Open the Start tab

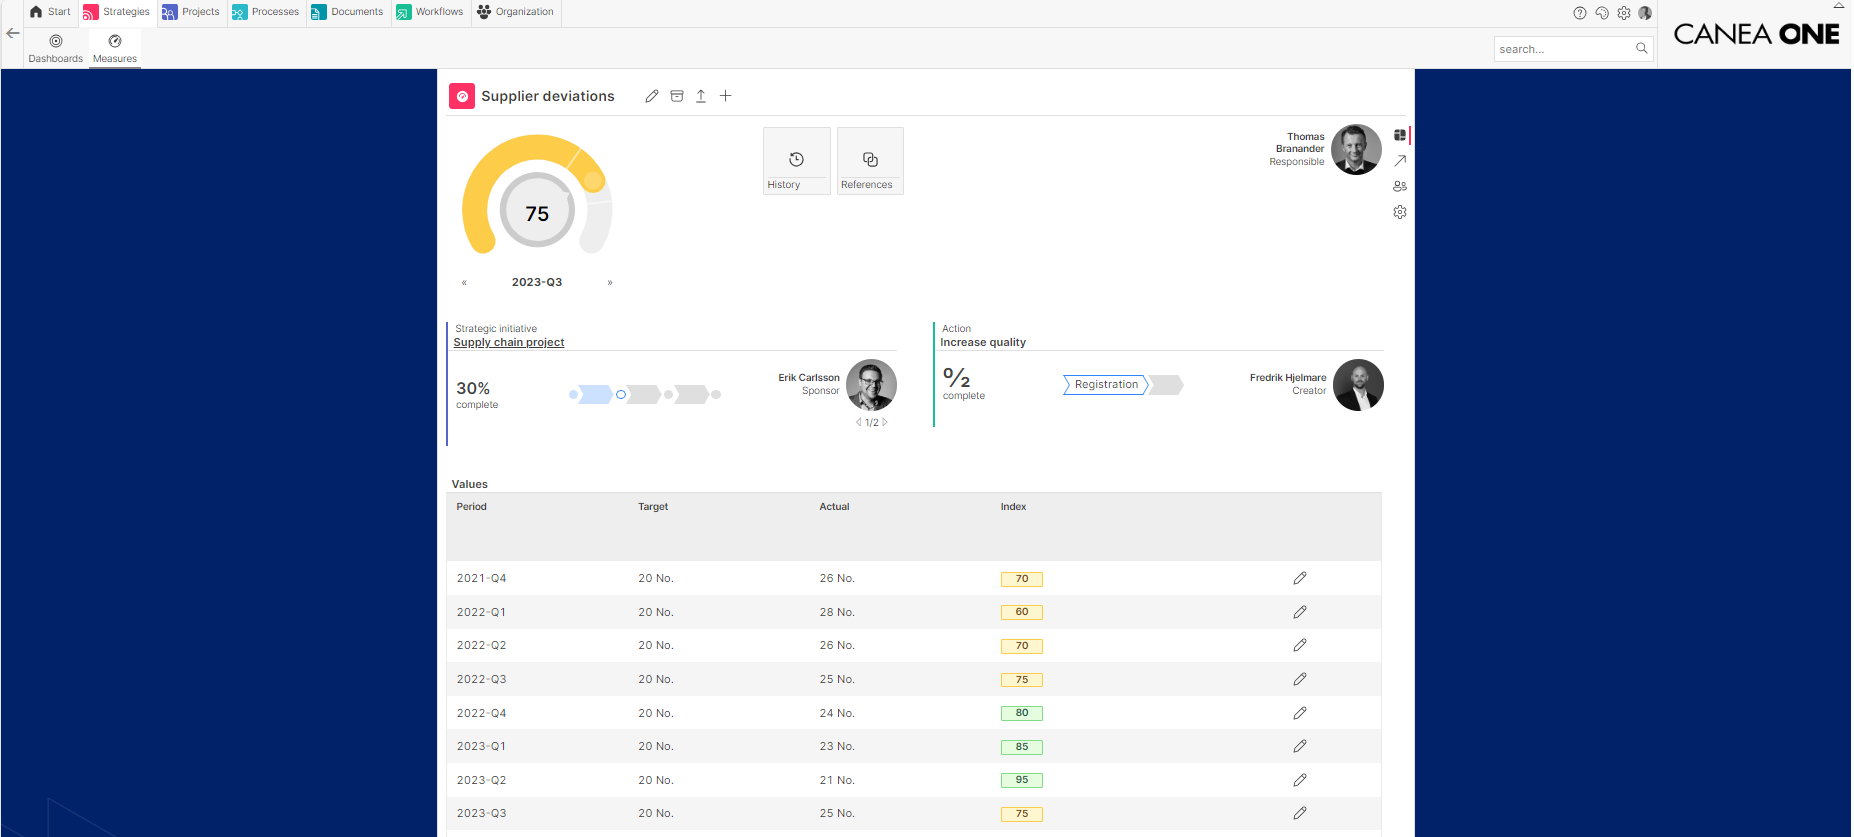(x=50, y=12)
